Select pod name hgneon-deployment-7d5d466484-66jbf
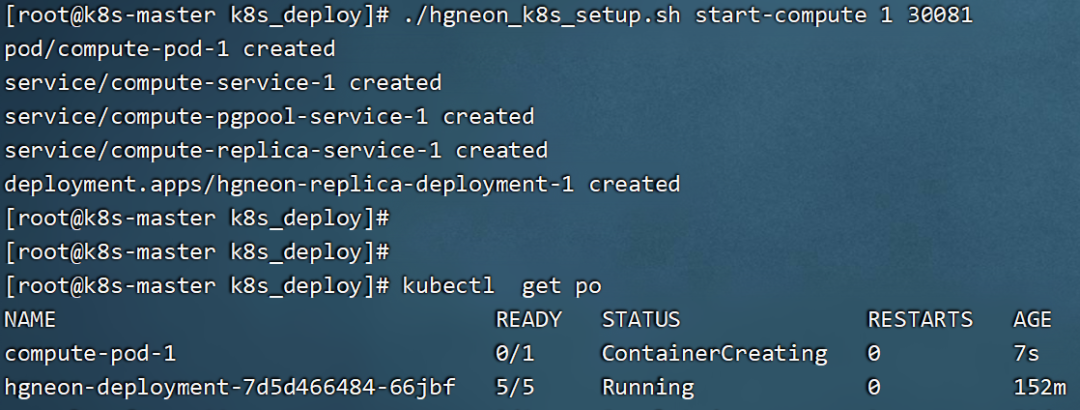This screenshot has height=410, width=1080. (x=230, y=388)
